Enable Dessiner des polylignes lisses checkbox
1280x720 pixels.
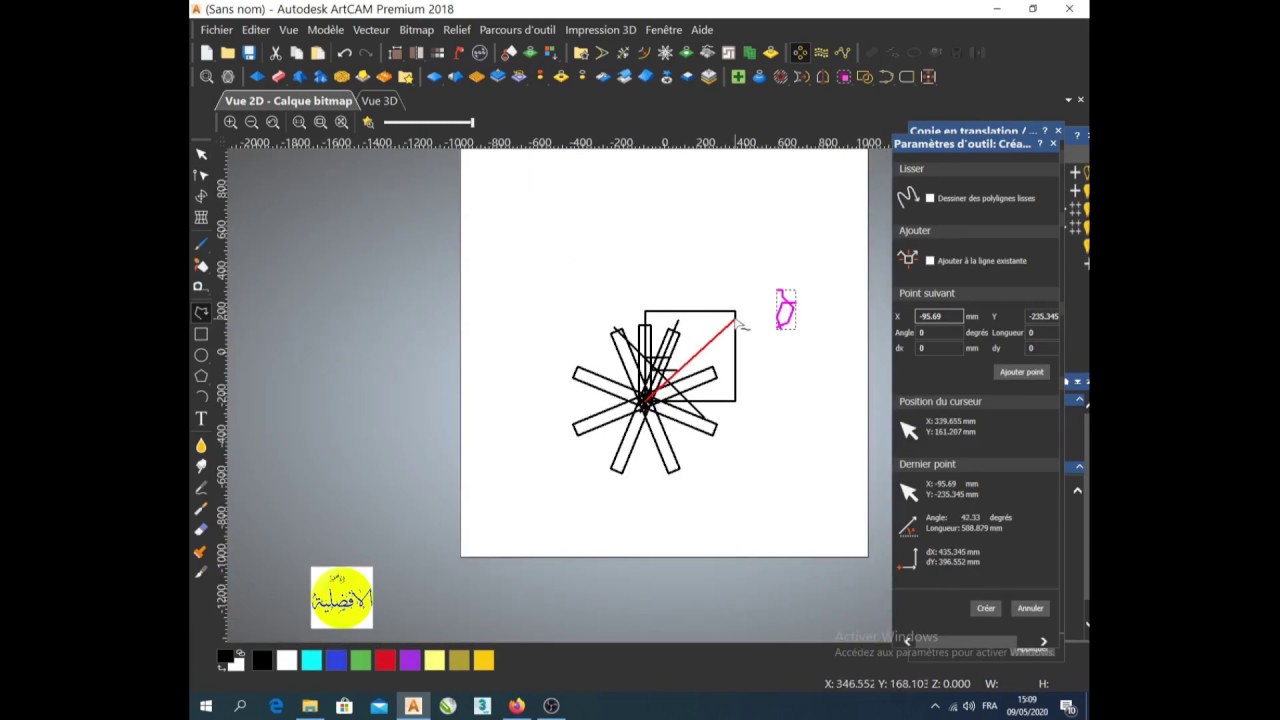930,198
